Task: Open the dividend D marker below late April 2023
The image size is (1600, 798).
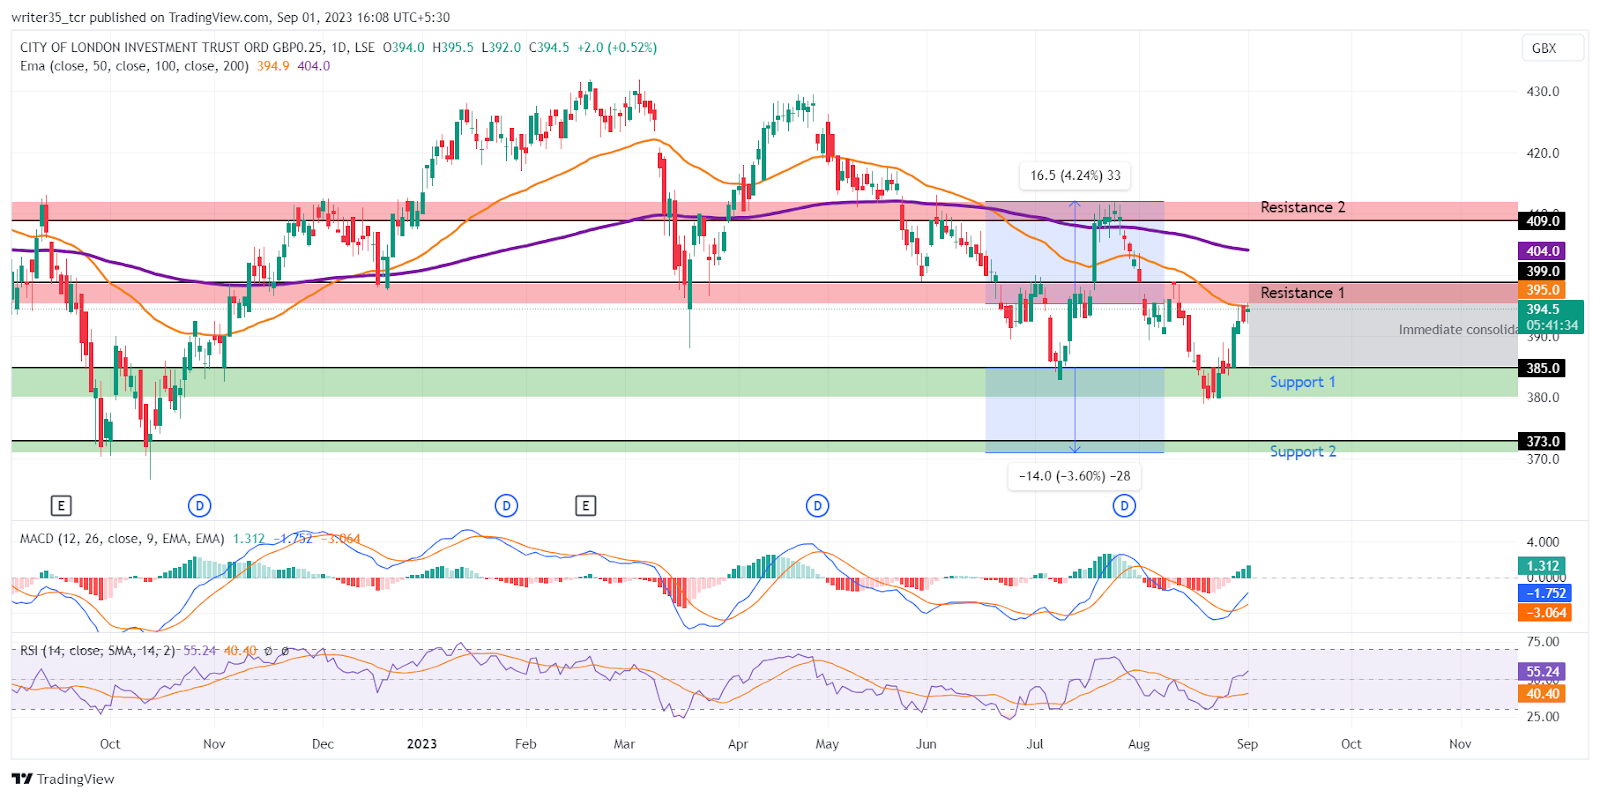Action: click(x=818, y=506)
